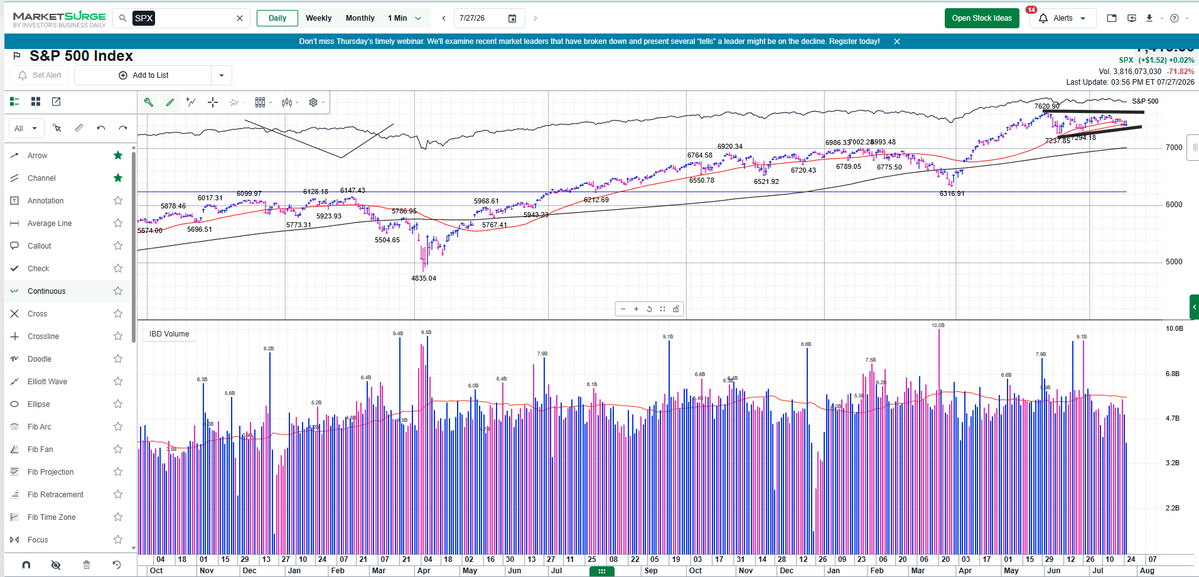The image size is (1199, 577).
Task: Open the All drawing tools filter dropdown
Action: click(x=26, y=128)
